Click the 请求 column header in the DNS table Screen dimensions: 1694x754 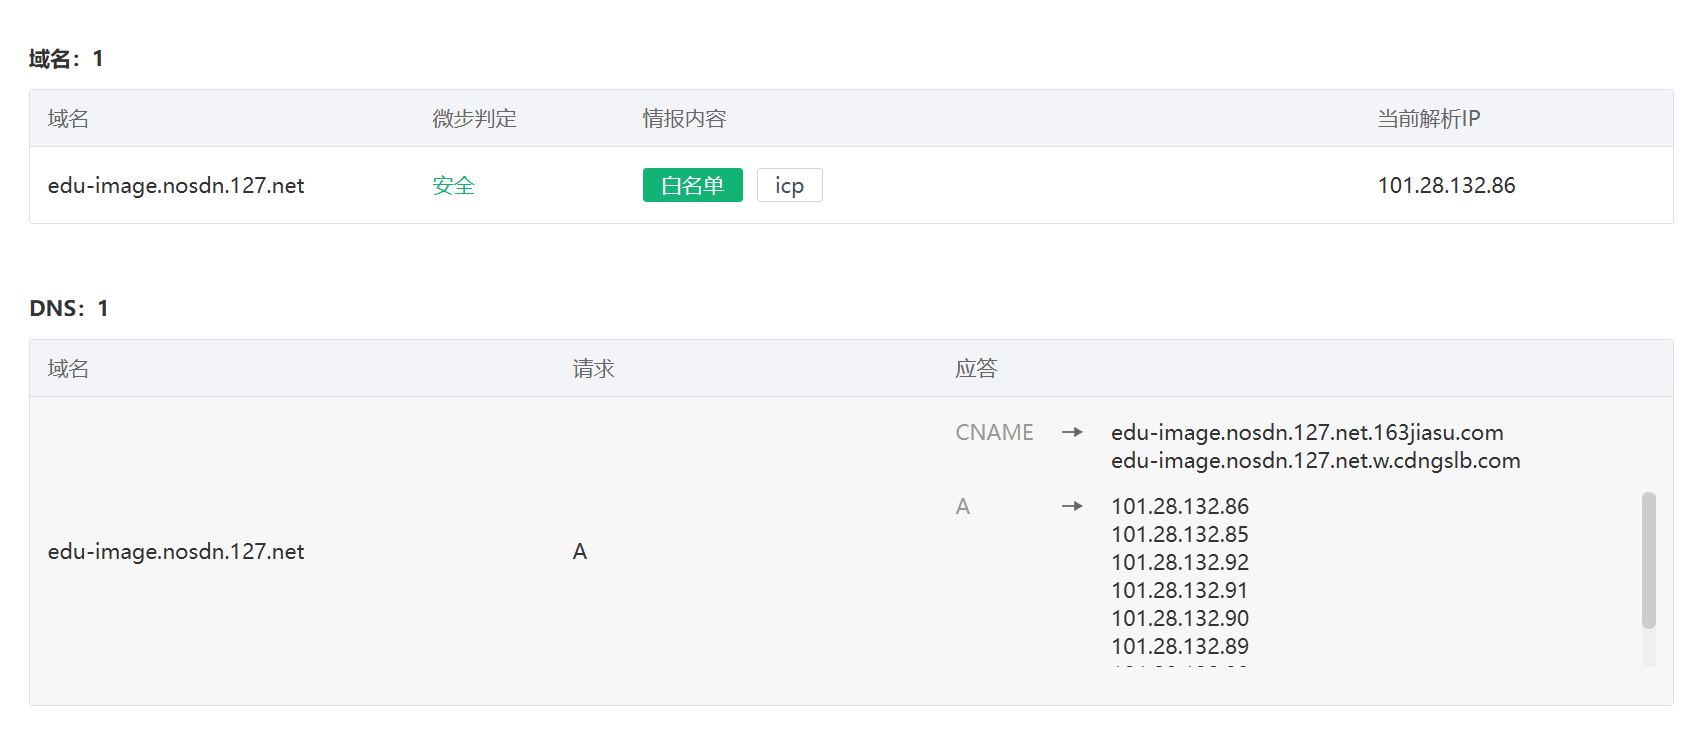593,369
